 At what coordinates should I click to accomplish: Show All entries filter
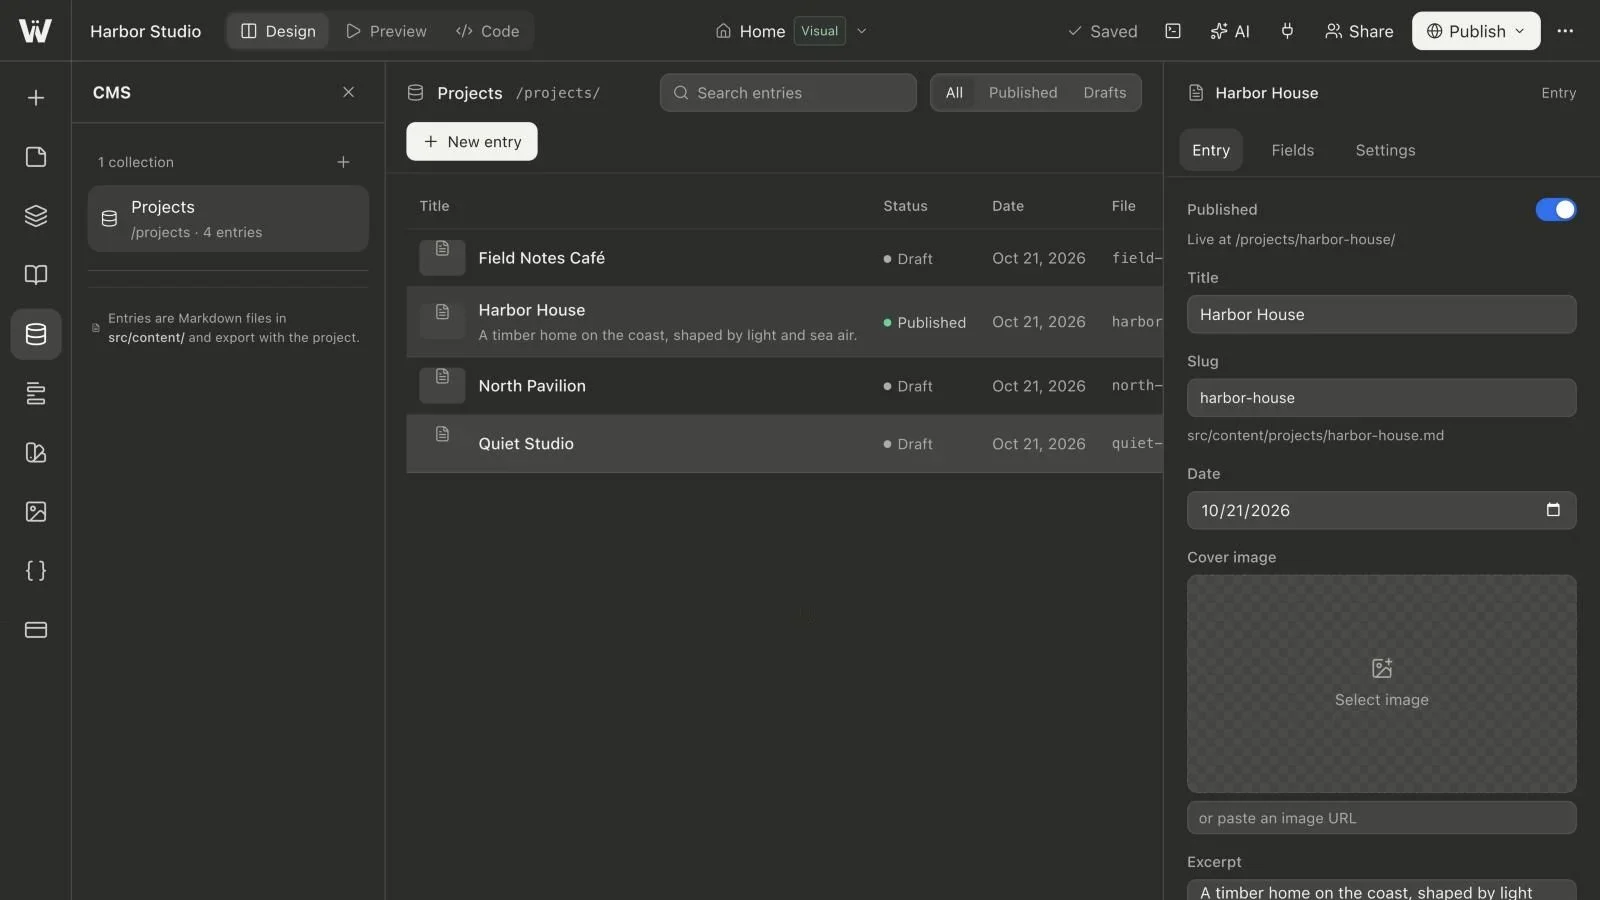(954, 93)
